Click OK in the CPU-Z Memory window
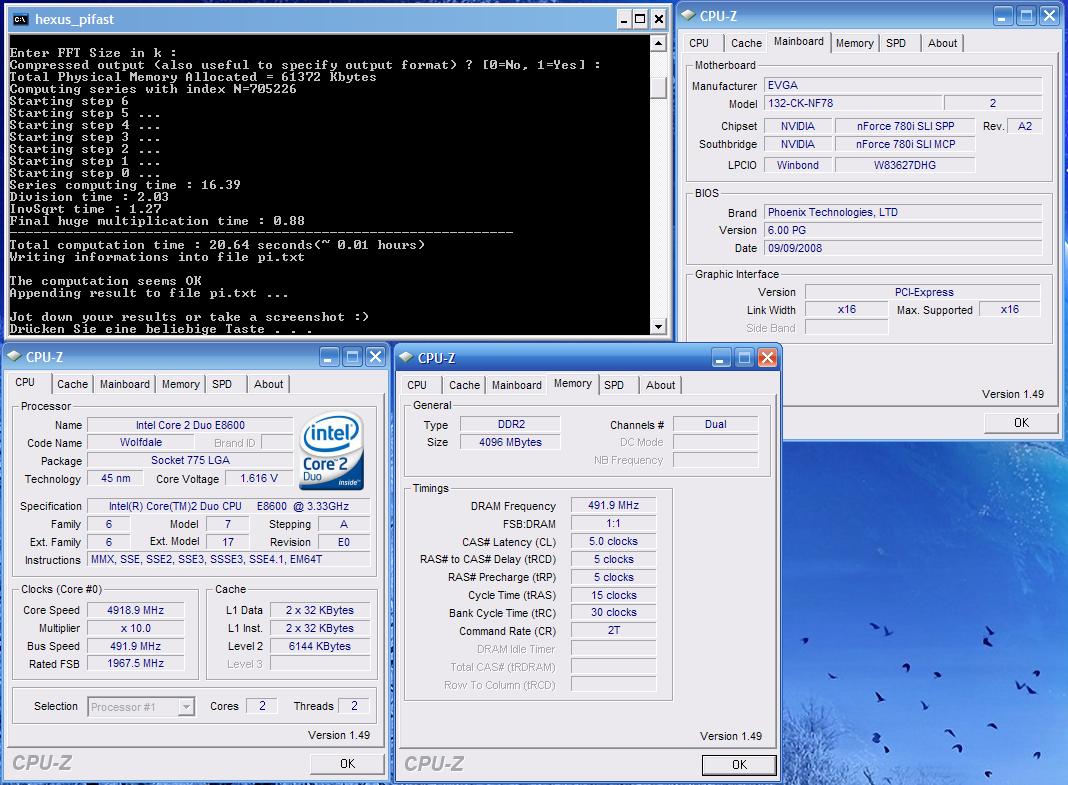 point(739,765)
